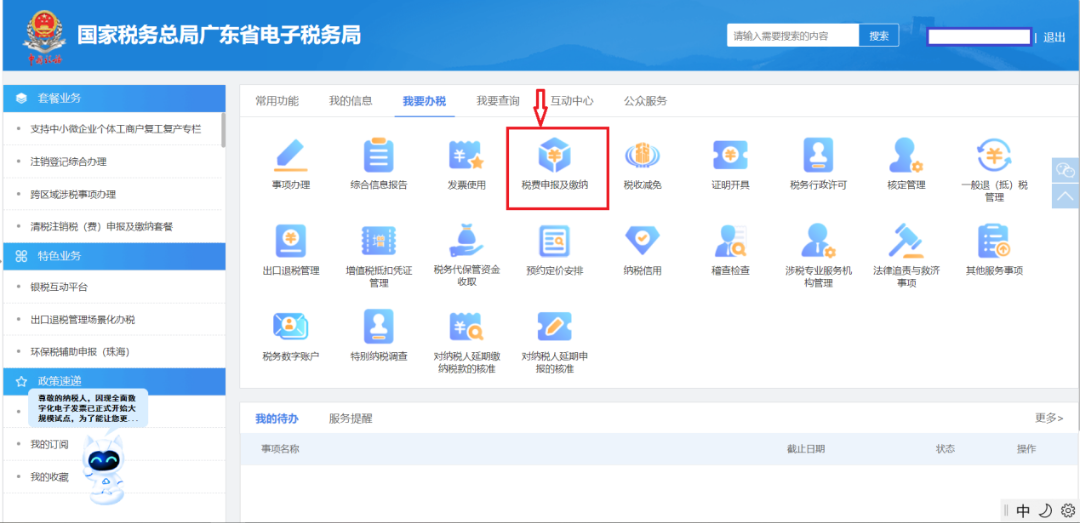
Task: Open the 核定管理 icon
Action: coord(906,155)
